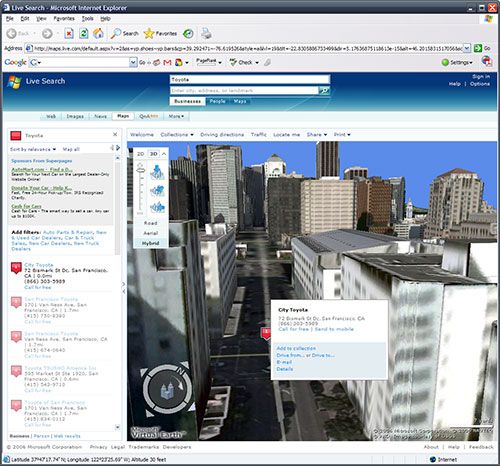
Task: Expand the Share dropdown
Action: (x=317, y=135)
